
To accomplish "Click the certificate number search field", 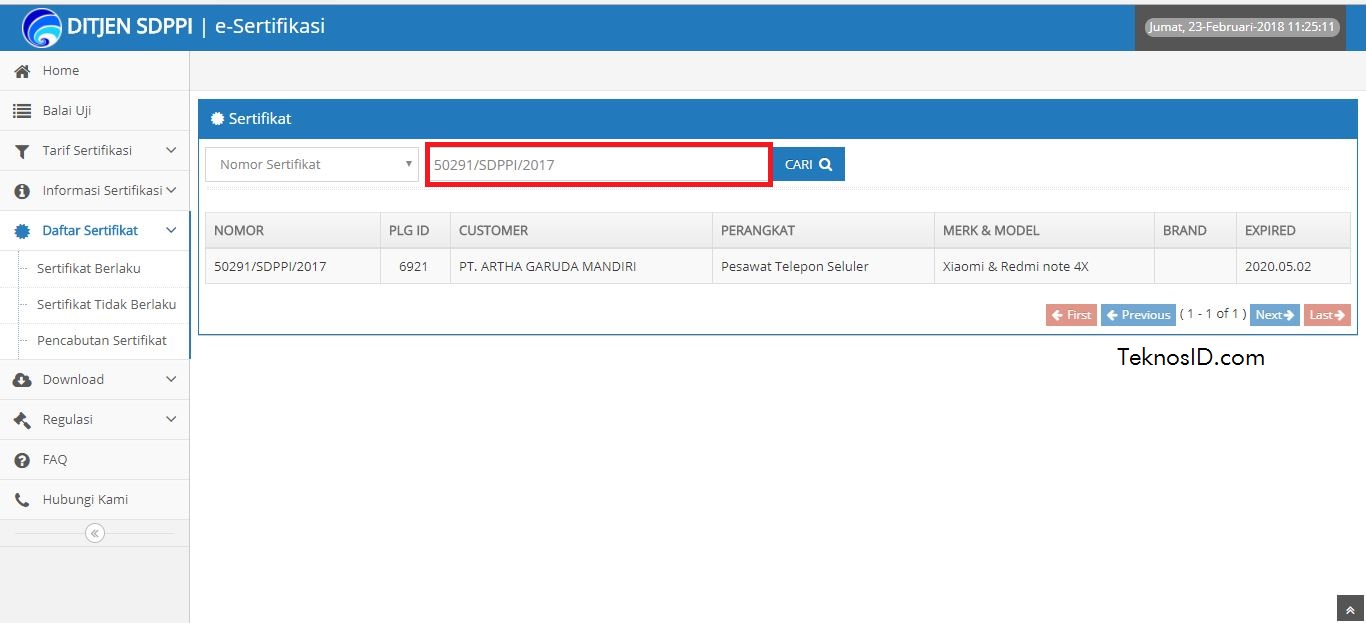I will (x=599, y=165).
